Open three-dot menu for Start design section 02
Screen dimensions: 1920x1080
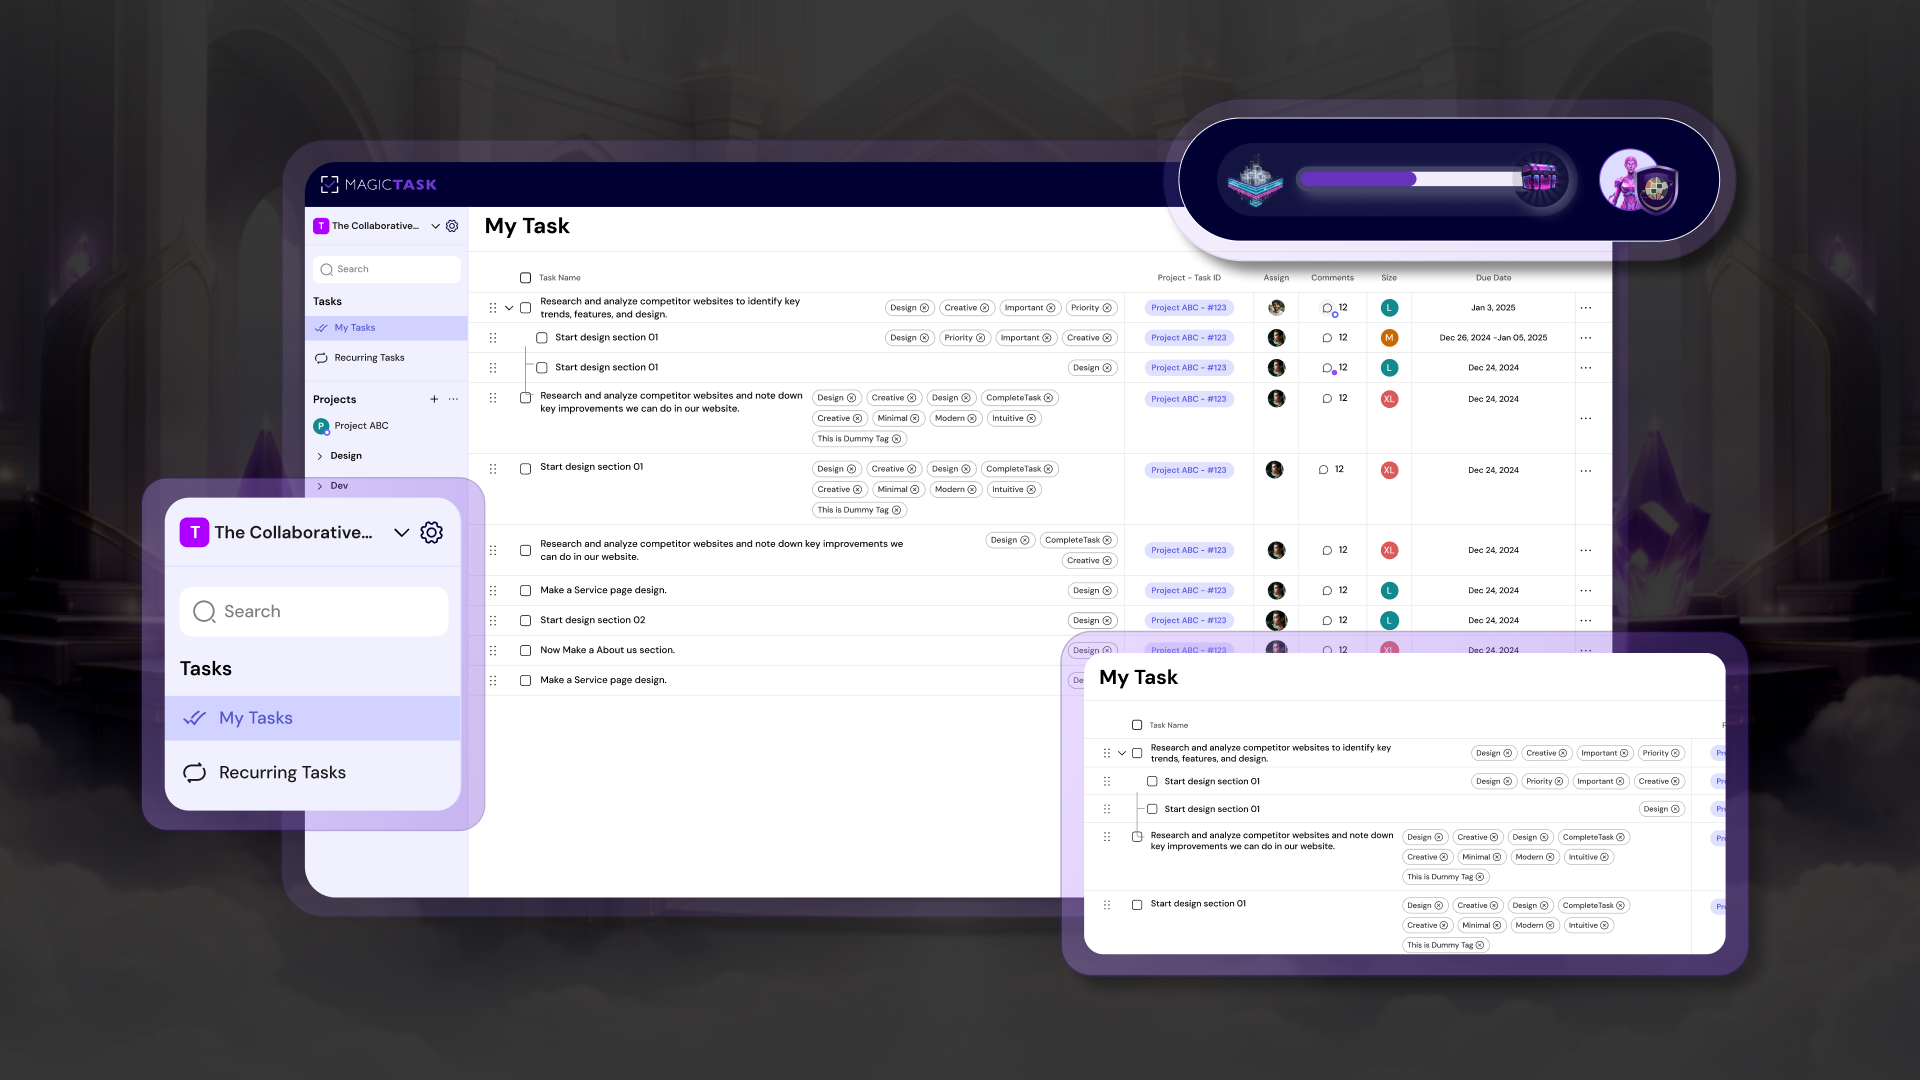coord(1586,621)
